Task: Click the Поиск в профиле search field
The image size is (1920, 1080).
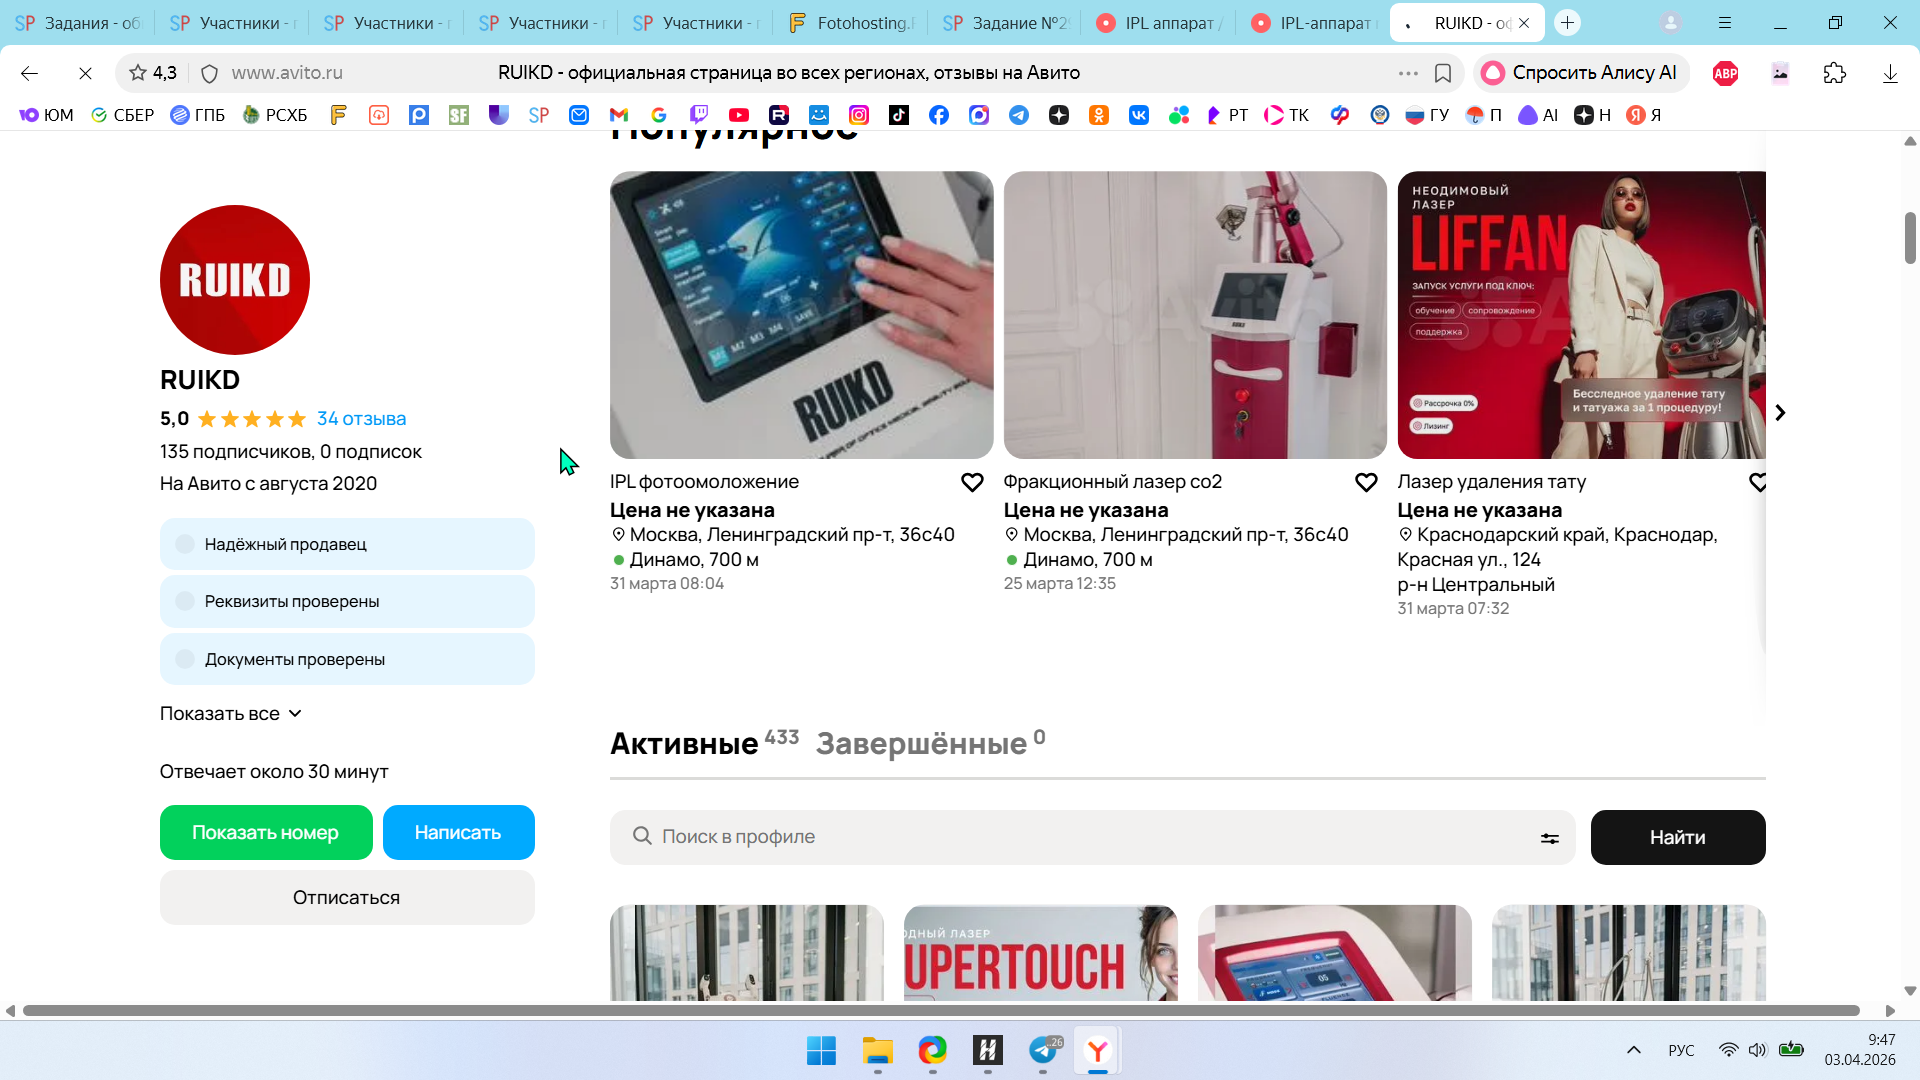Action: 1080,837
